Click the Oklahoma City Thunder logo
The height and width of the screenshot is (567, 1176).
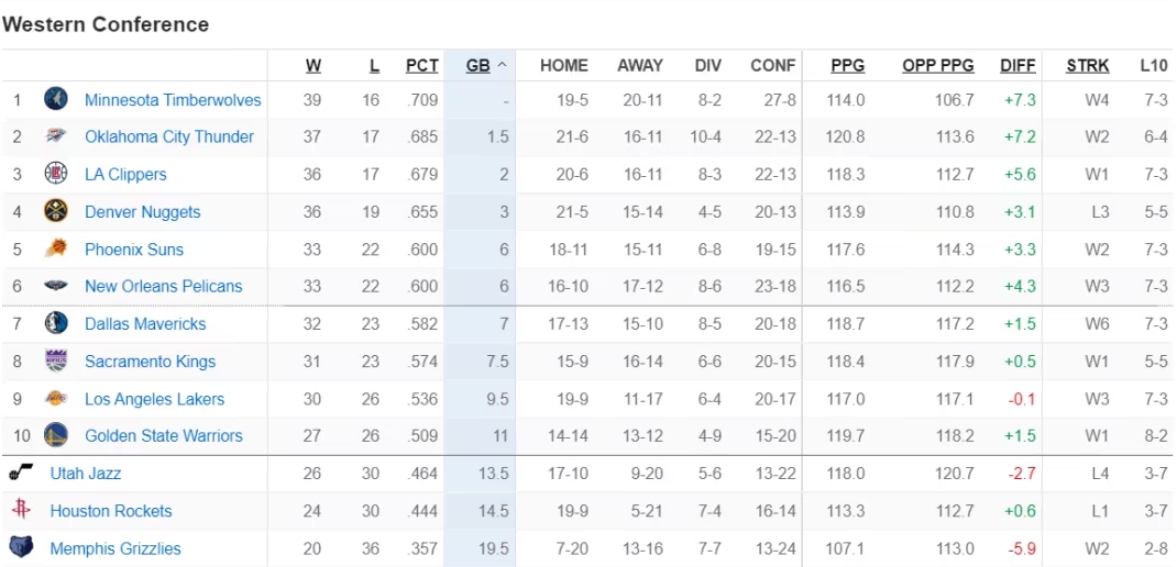(56, 137)
